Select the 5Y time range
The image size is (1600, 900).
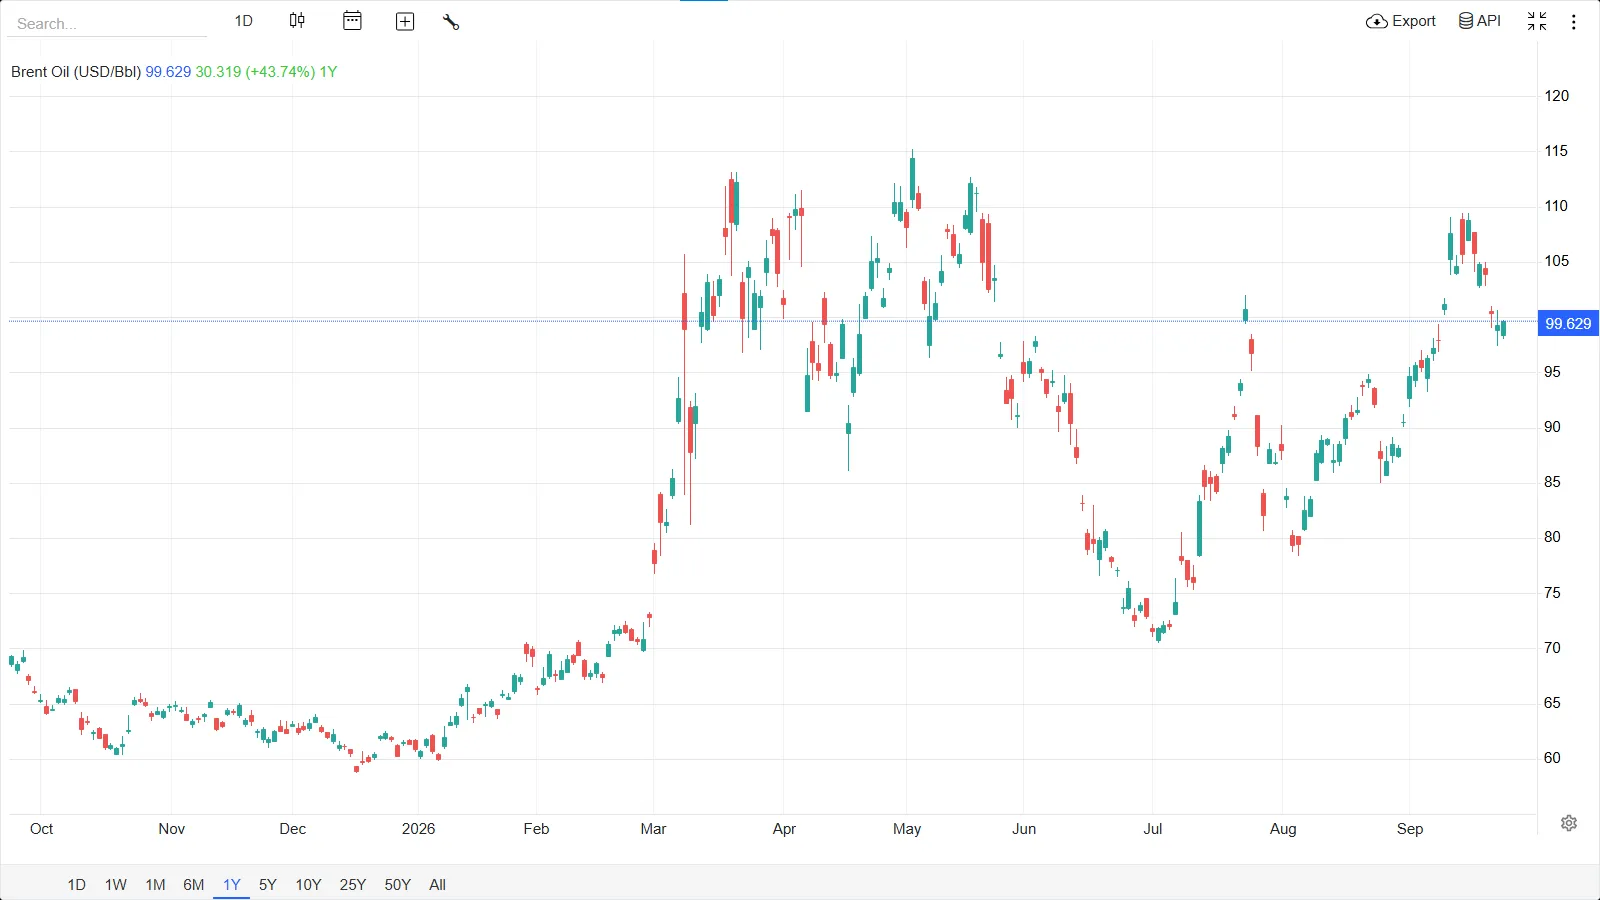point(268,885)
